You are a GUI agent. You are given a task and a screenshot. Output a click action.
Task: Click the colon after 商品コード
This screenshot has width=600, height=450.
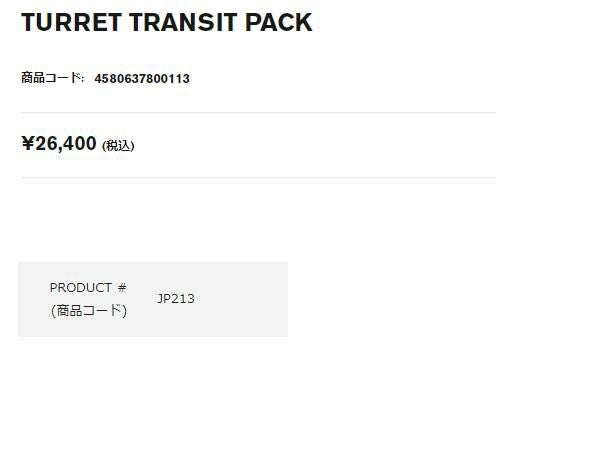83,78
